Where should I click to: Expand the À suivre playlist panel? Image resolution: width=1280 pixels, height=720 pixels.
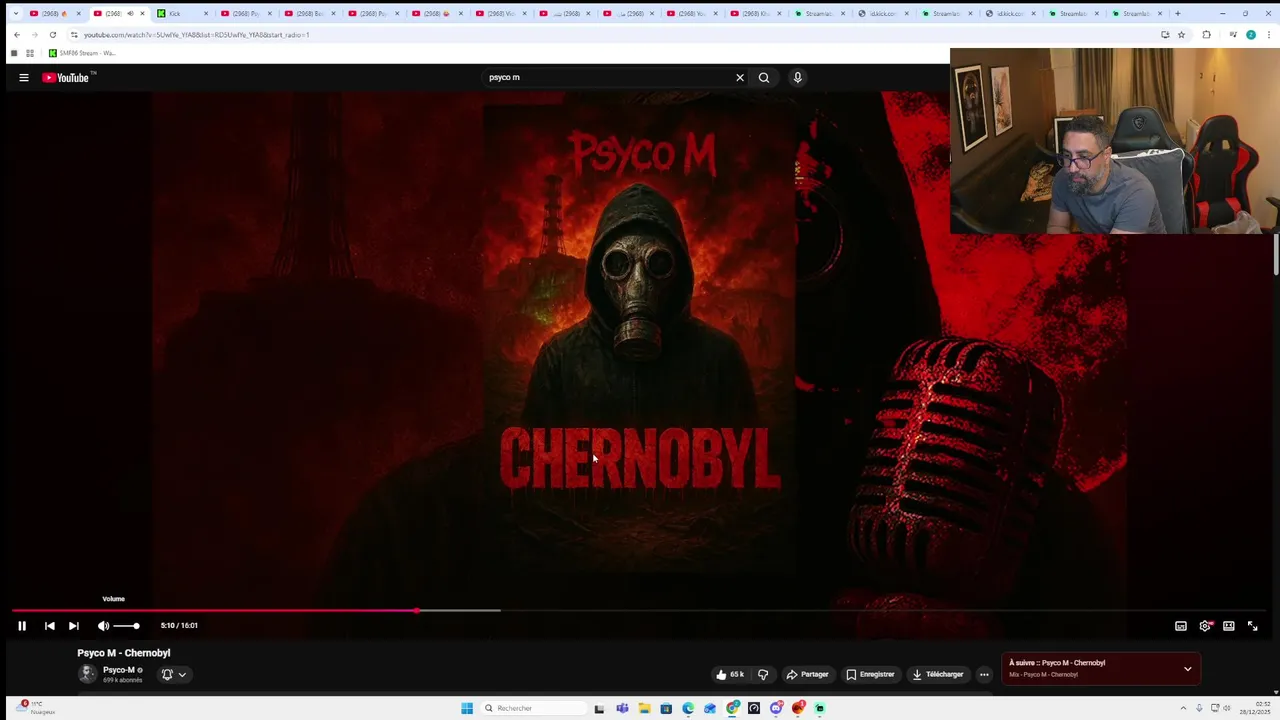(1187, 669)
